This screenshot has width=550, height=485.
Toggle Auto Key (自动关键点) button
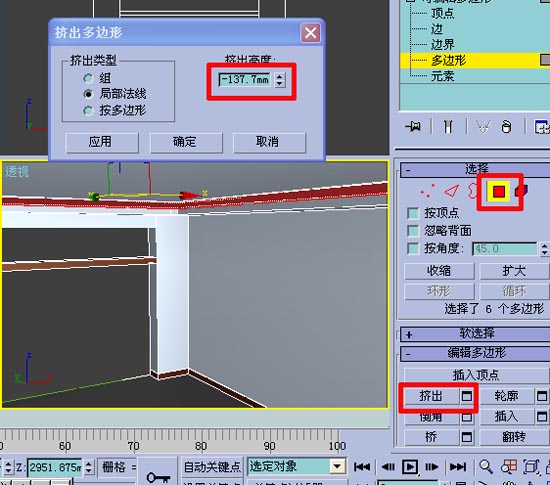pos(212,467)
